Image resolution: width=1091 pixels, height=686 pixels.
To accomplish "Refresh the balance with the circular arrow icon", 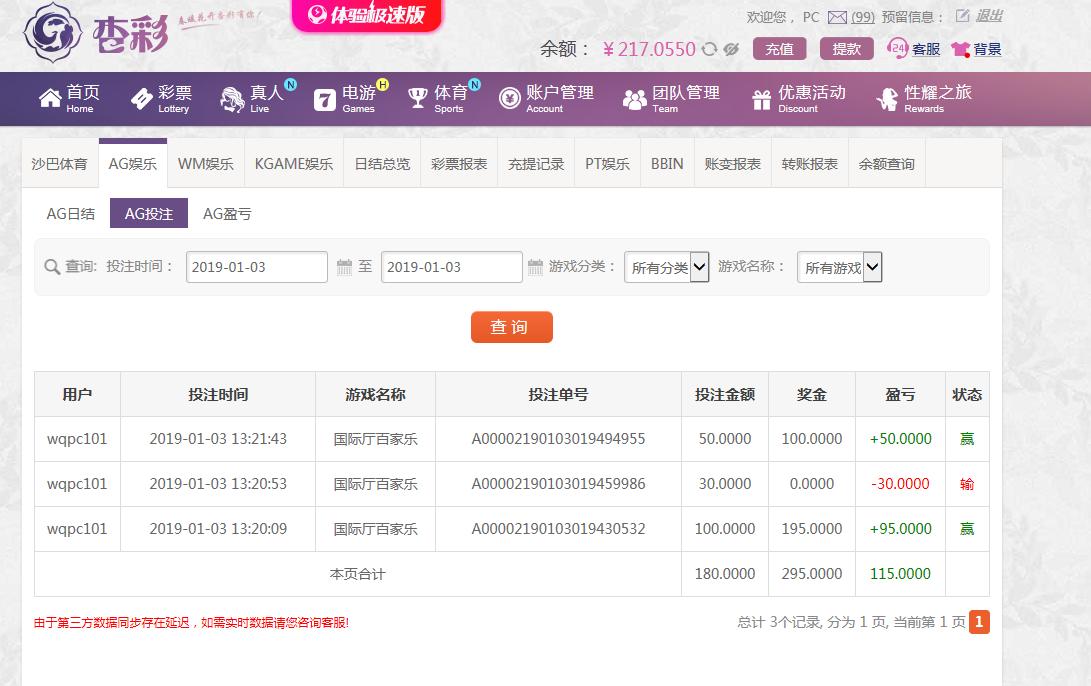I will [x=709, y=49].
